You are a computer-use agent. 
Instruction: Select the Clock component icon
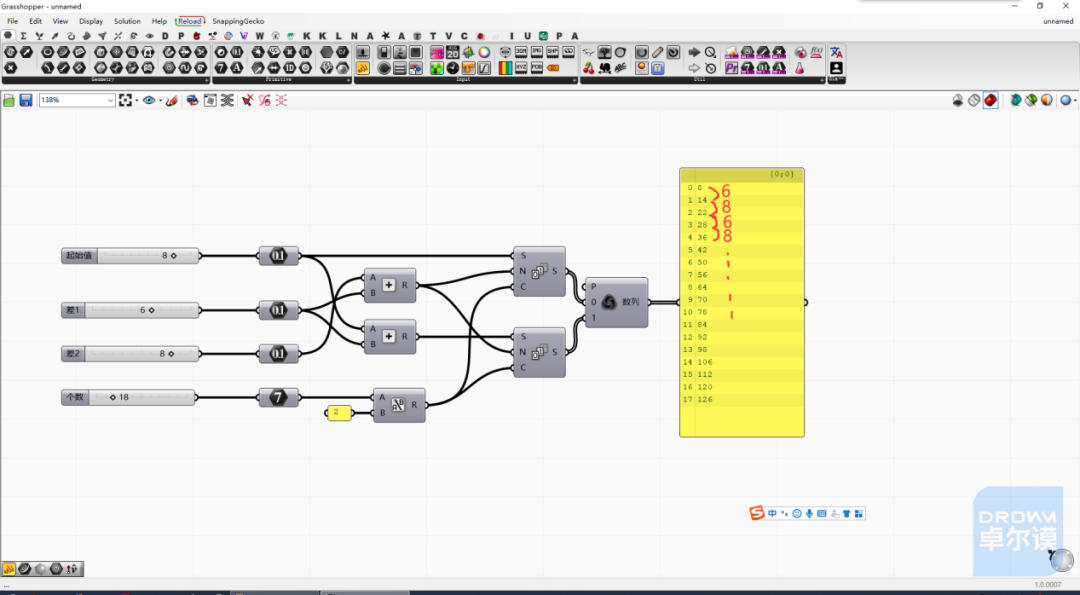tap(453, 68)
